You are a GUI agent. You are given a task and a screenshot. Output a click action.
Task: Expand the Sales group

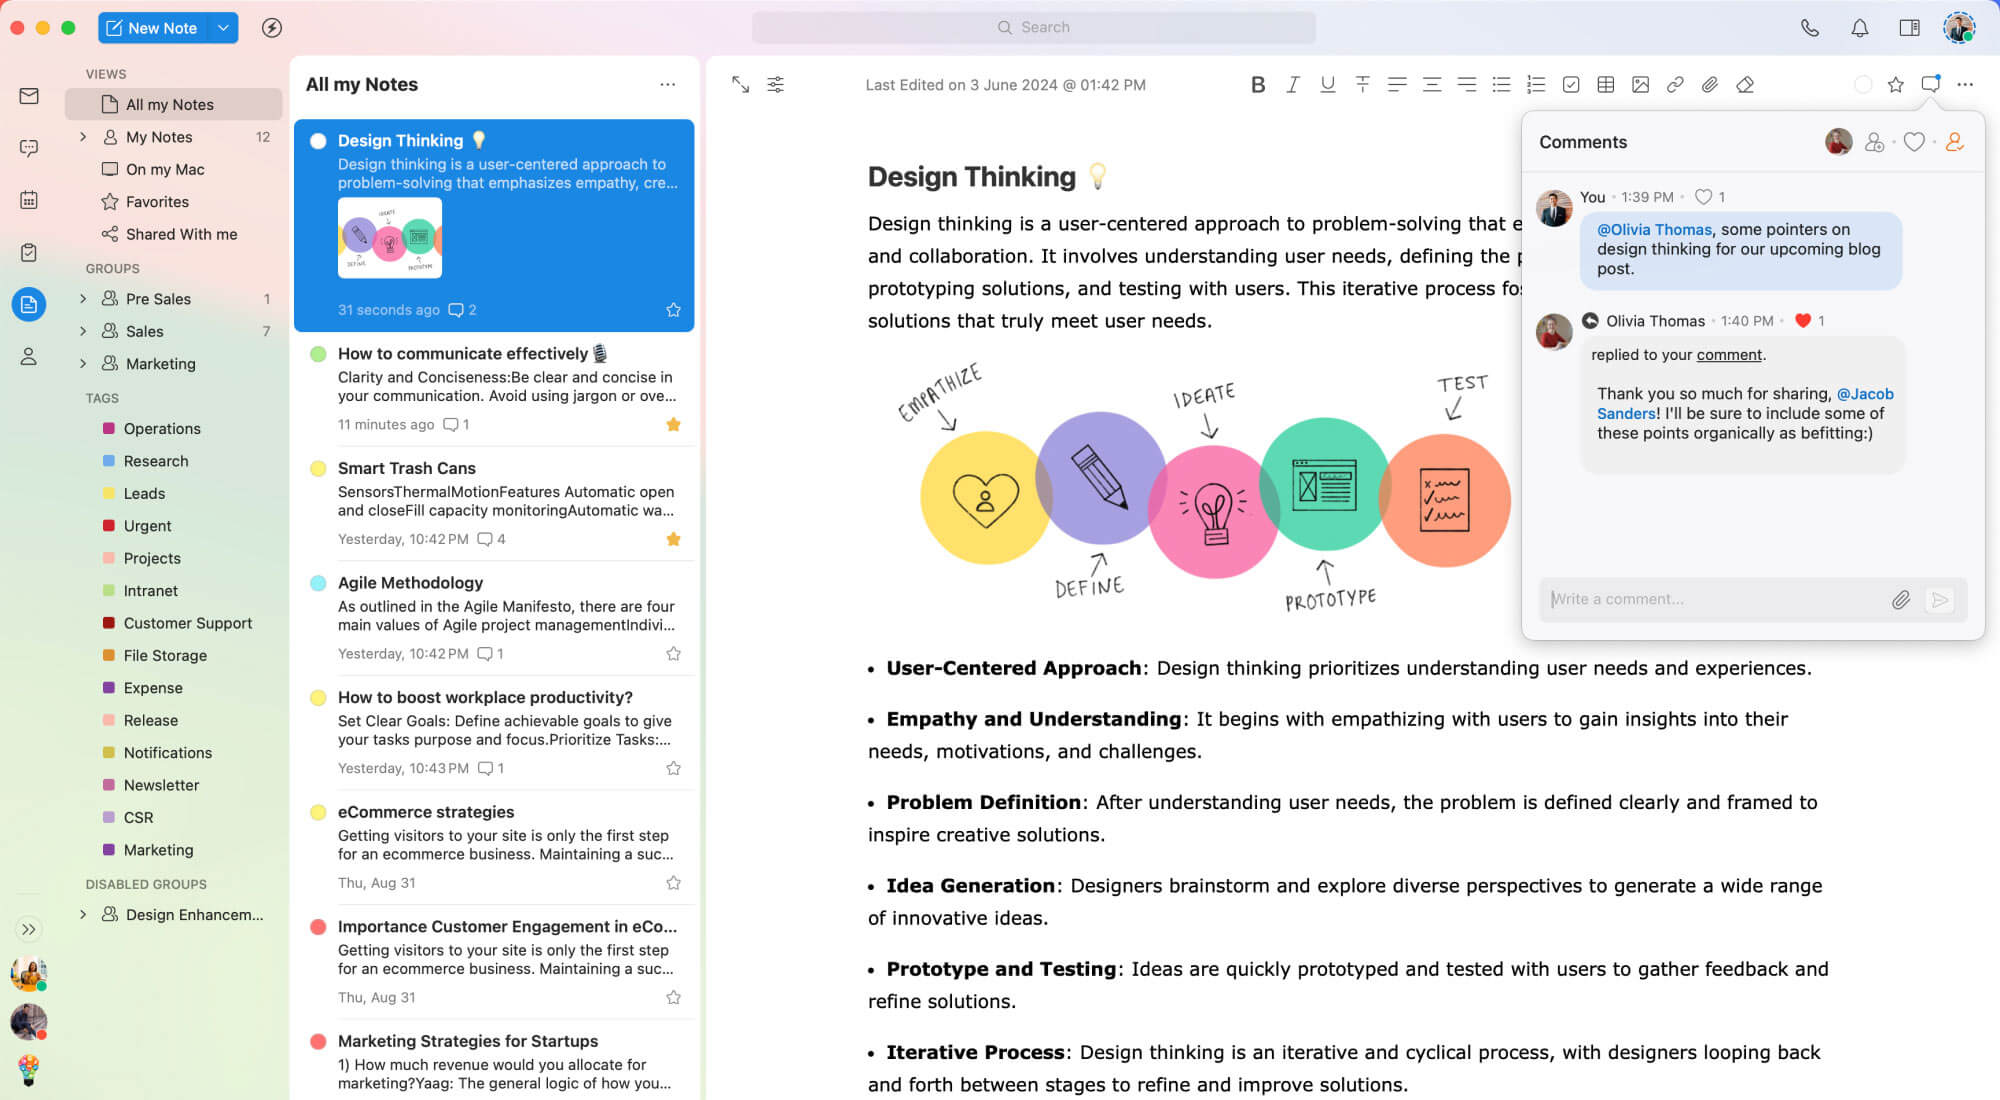click(83, 331)
